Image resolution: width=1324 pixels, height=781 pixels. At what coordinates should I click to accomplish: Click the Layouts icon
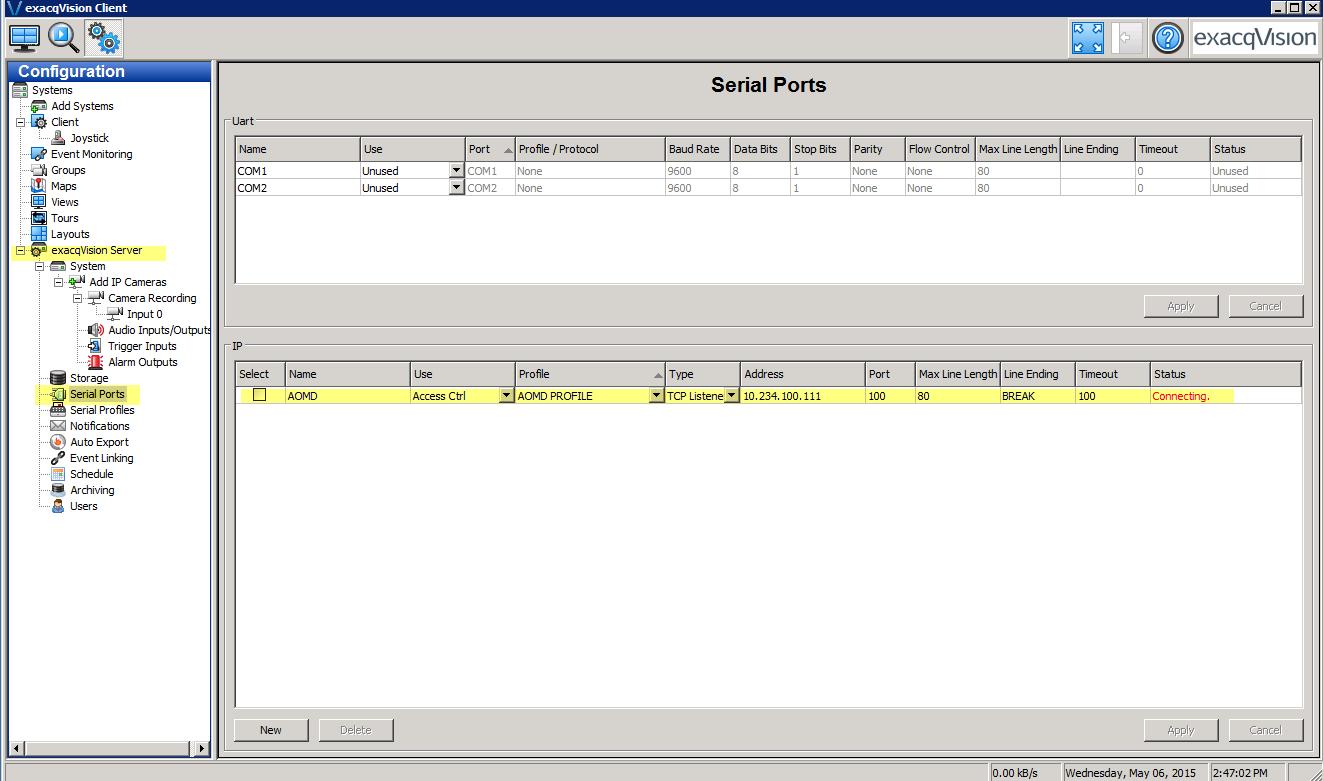(x=39, y=234)
